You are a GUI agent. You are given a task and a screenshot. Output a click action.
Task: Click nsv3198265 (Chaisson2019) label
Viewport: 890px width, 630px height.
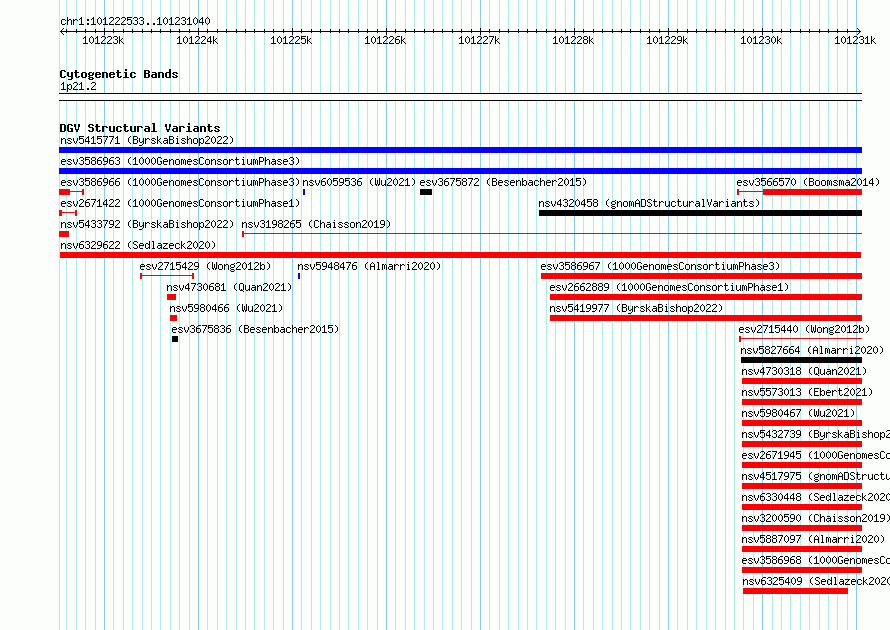point(316,224)
